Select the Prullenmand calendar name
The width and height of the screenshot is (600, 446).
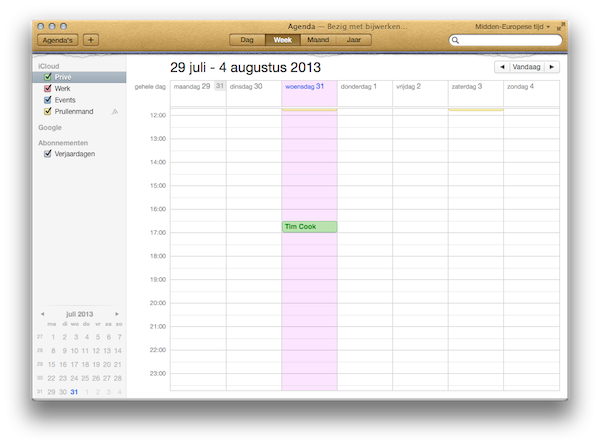pyautogui.click(x=74, y=111)
